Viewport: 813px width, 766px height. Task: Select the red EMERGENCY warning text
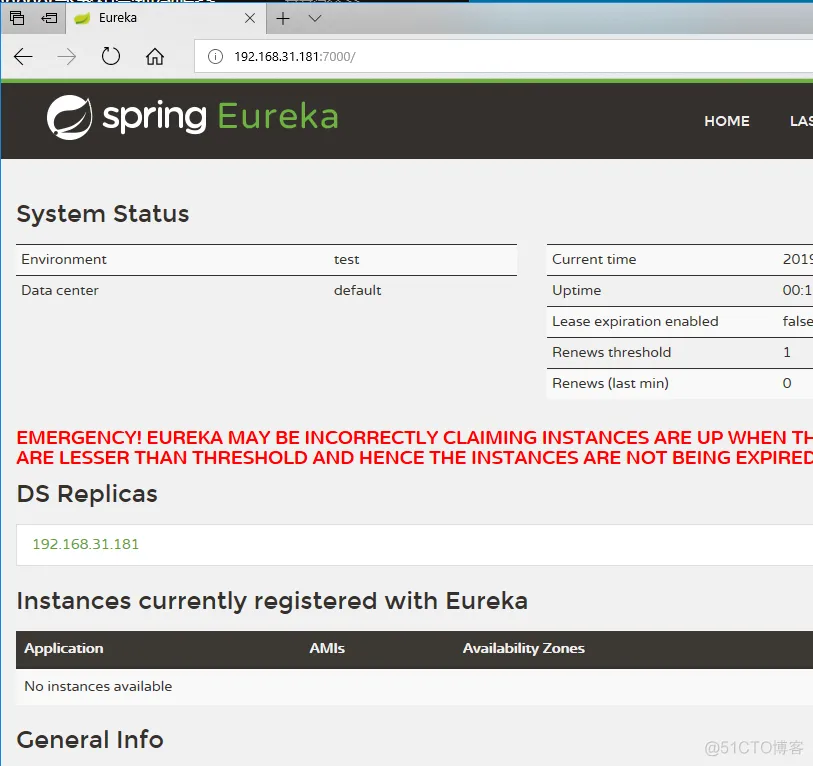click(414, 448)
